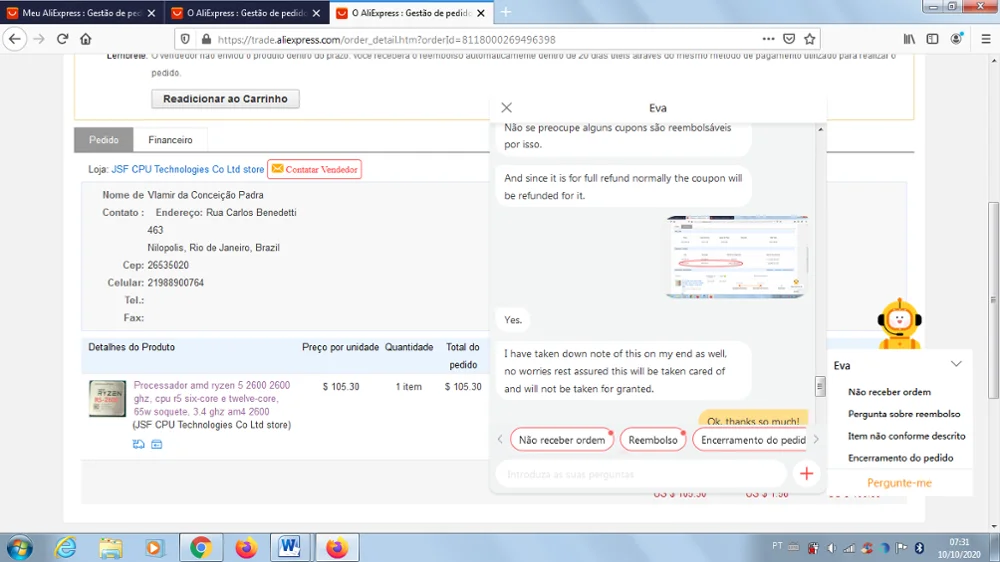The image size is (1000, 562).
Task: Click 'Contatar Vendedor' button
Action: tap(314, 169)
